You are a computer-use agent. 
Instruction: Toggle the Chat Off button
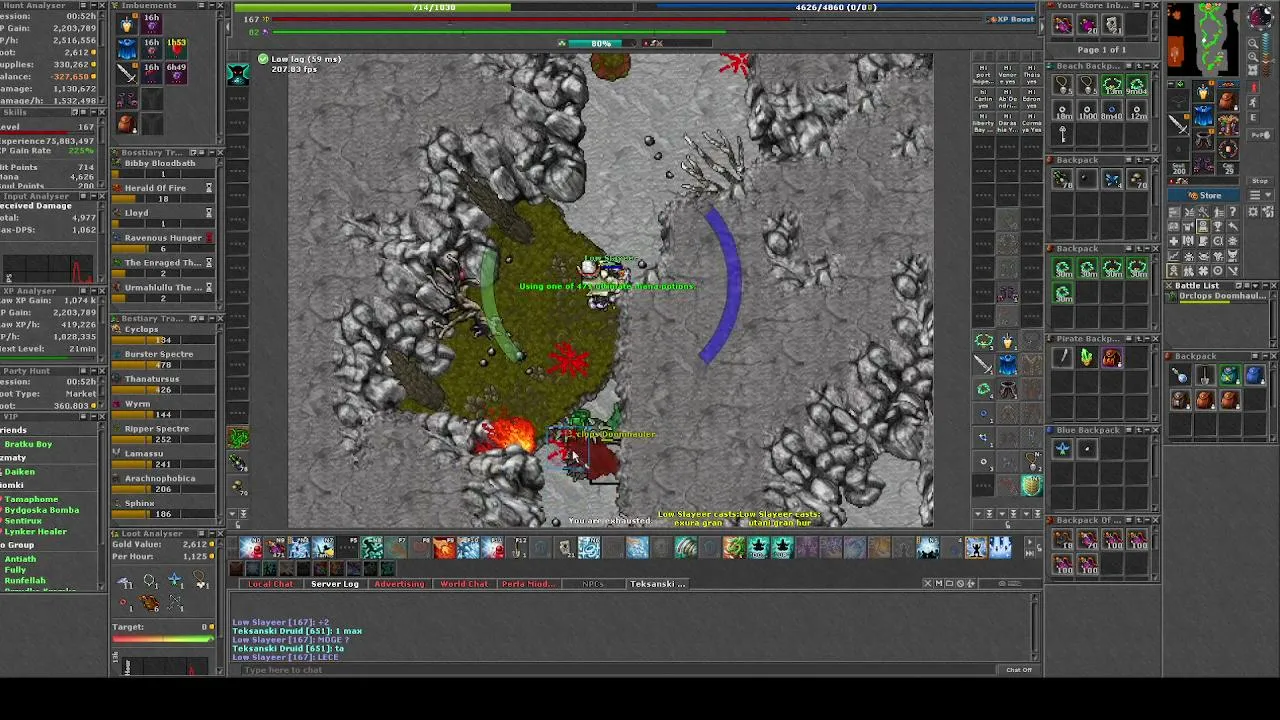tap(1019, 670)
